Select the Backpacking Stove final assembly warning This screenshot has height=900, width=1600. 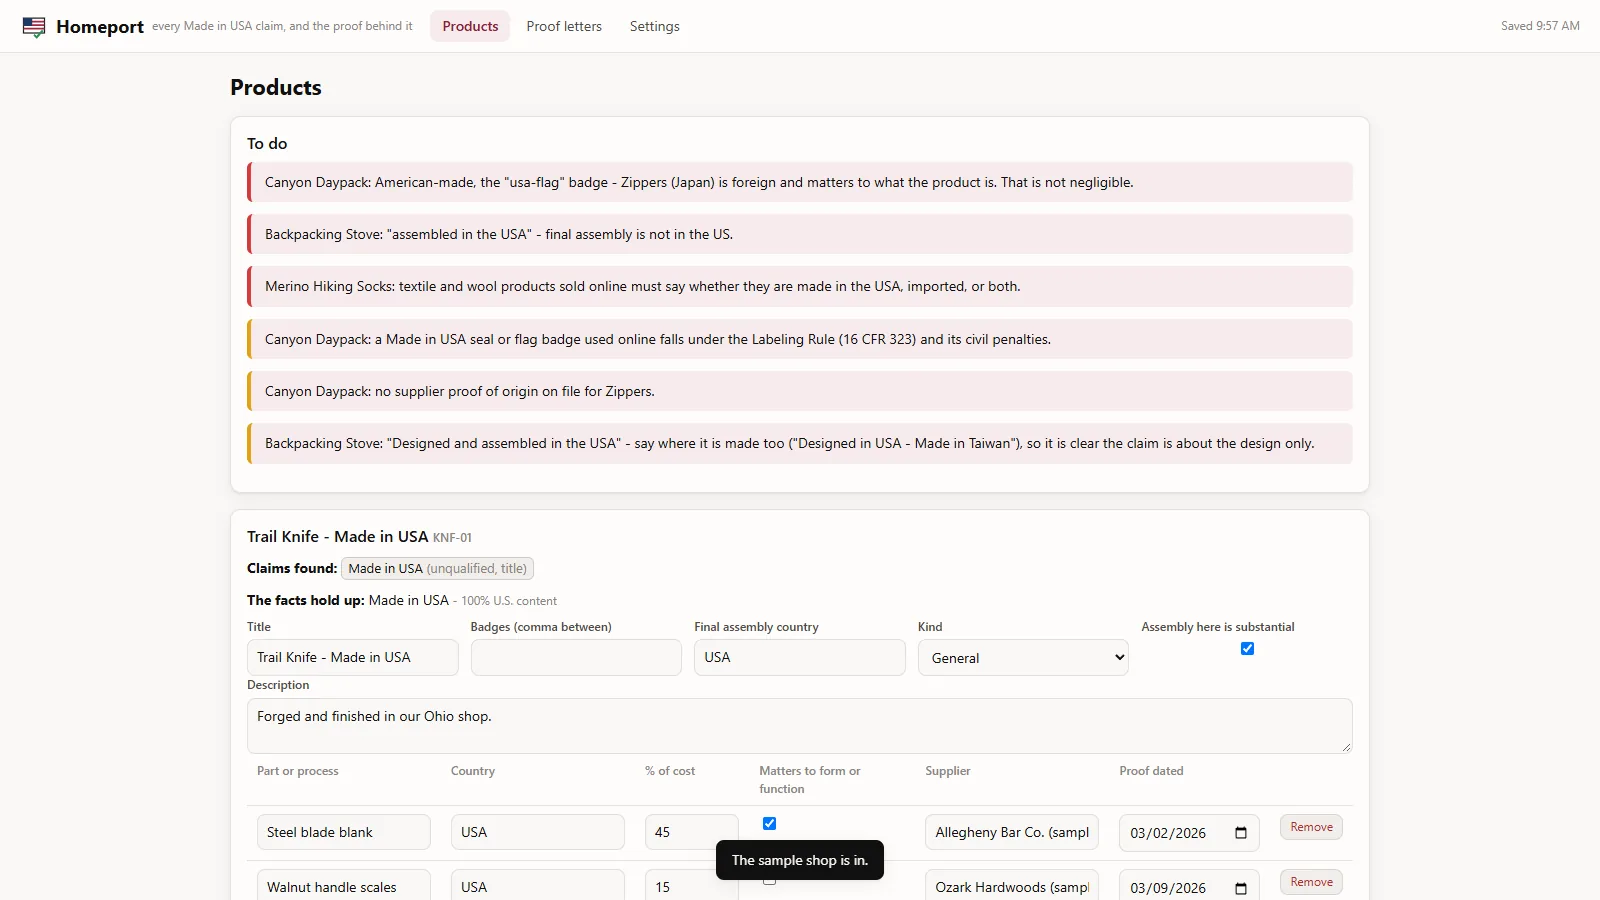(x=800, y=234)
